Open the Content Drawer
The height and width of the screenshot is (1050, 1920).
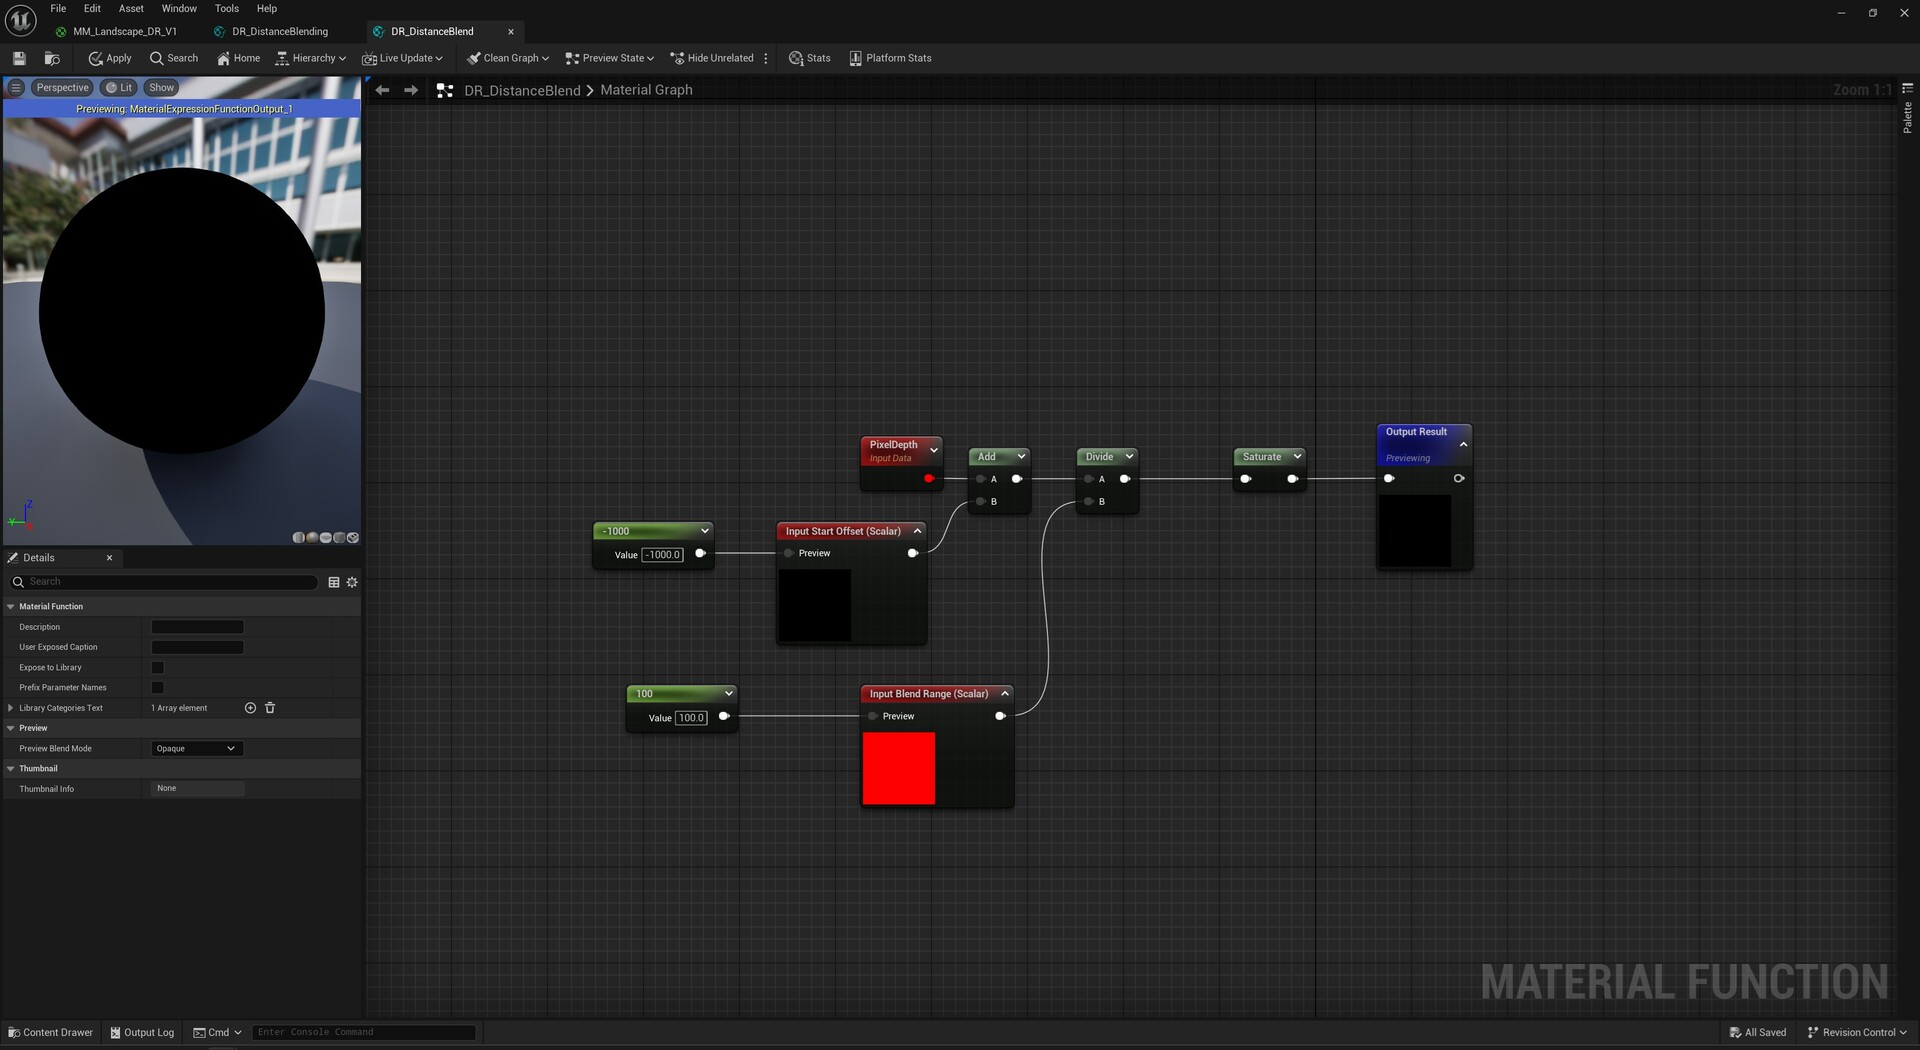tap(50, 1032)
